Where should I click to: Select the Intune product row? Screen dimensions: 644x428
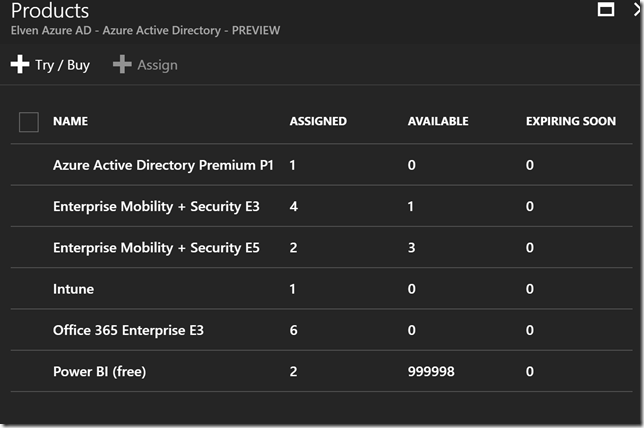pyautogui.click(x=73, y=289)
